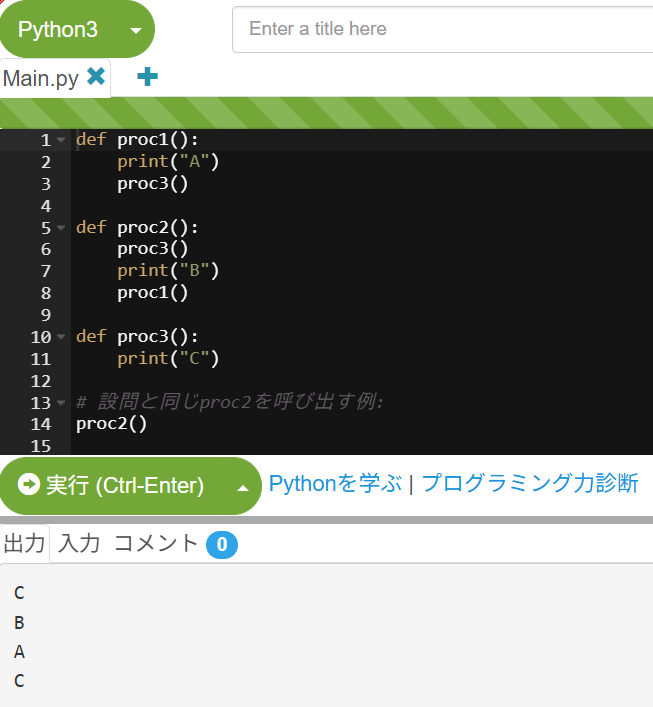
Task: Click the proc3() call on line 3
Action: click(x=152, y=184)
